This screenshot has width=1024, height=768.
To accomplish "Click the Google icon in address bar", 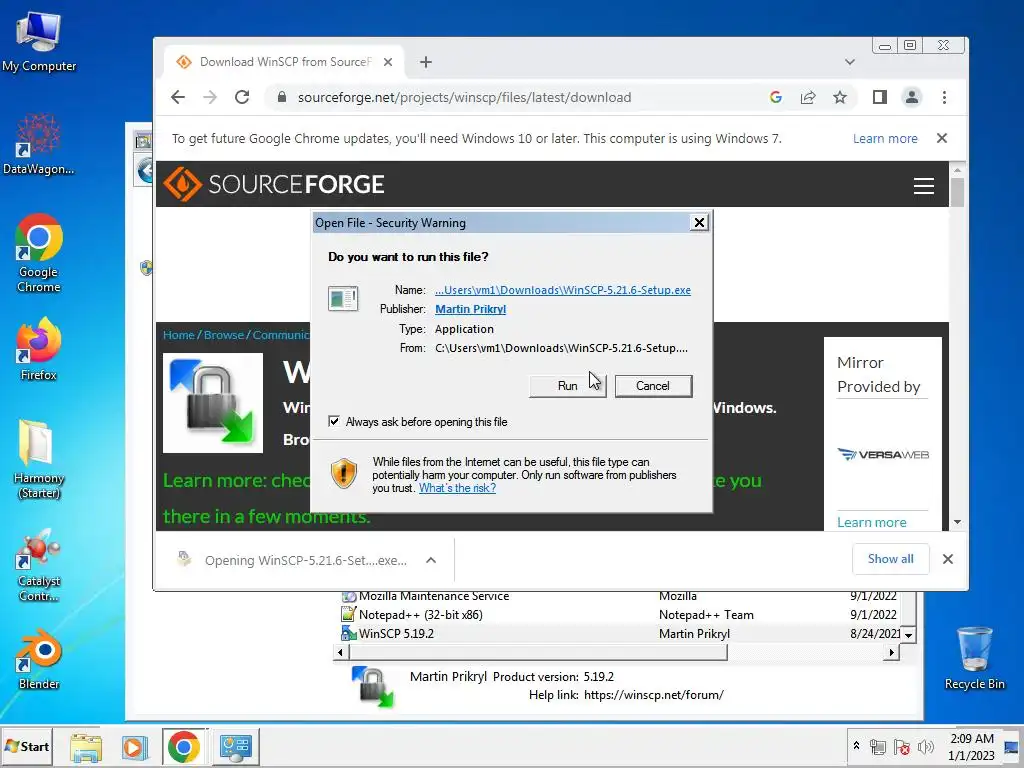I will pos(775,97).
